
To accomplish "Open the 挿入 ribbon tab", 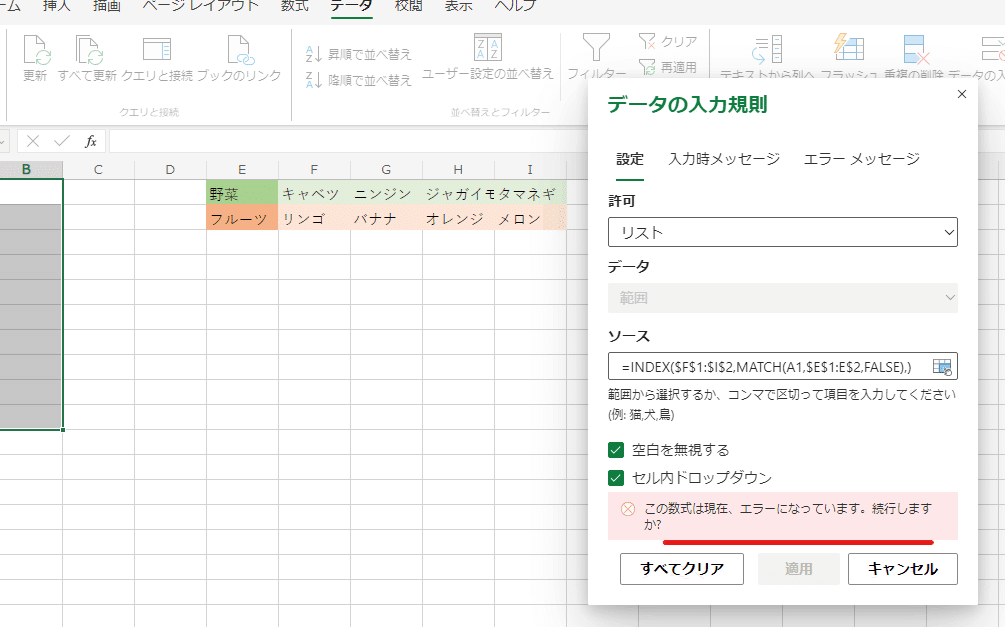I will pyautogui.click(x=56, y=6).
